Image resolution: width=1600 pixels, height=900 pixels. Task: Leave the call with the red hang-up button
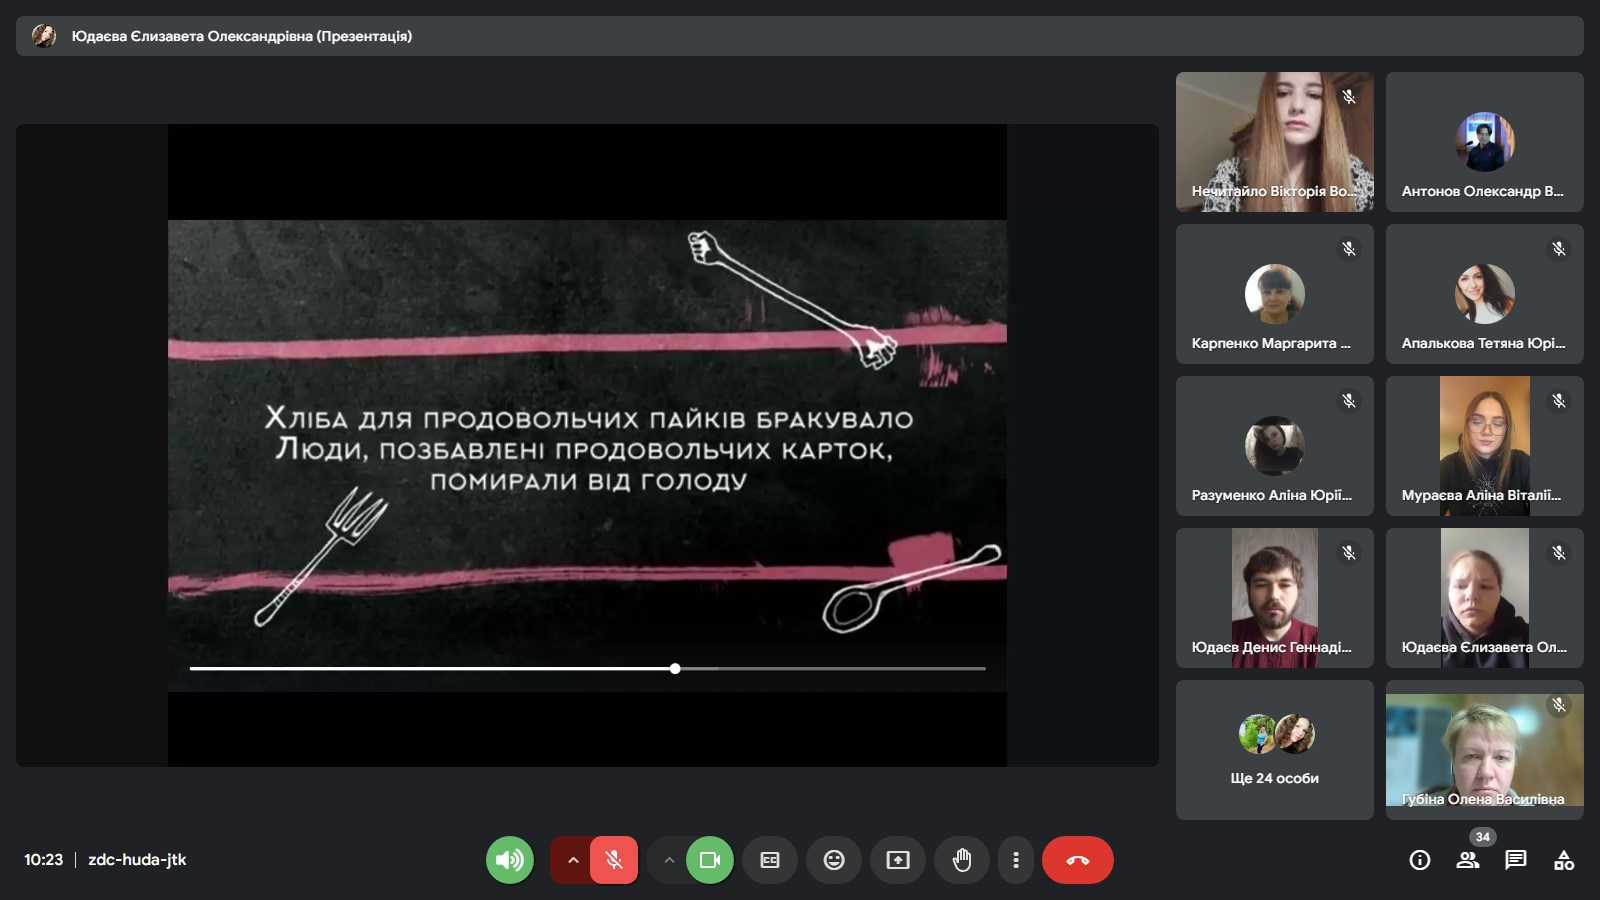tap(1078, 860)
